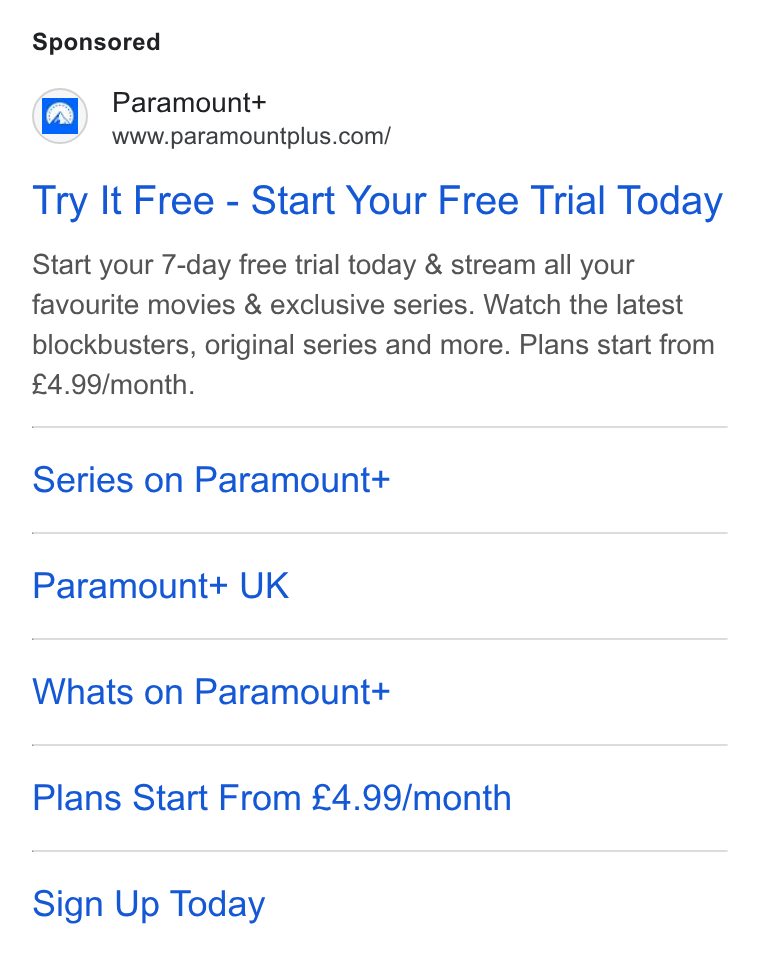
Task: Click the word 'Series' in first sitelink
Action: pos(83,480)
